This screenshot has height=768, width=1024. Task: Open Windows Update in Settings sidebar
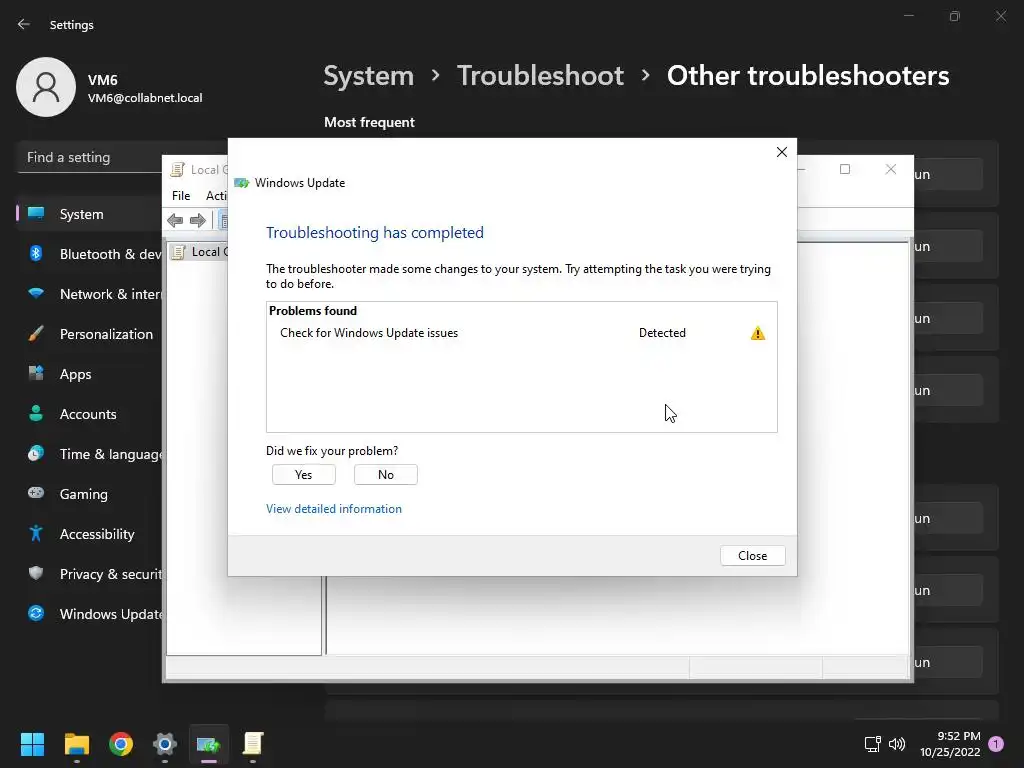(x=89, y=614)
